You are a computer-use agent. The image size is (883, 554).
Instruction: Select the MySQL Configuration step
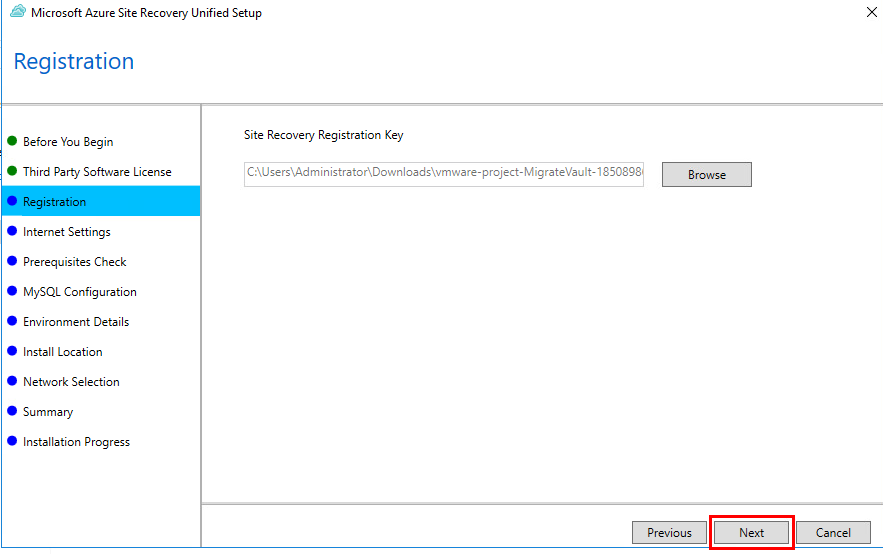(x=79, y=292)
